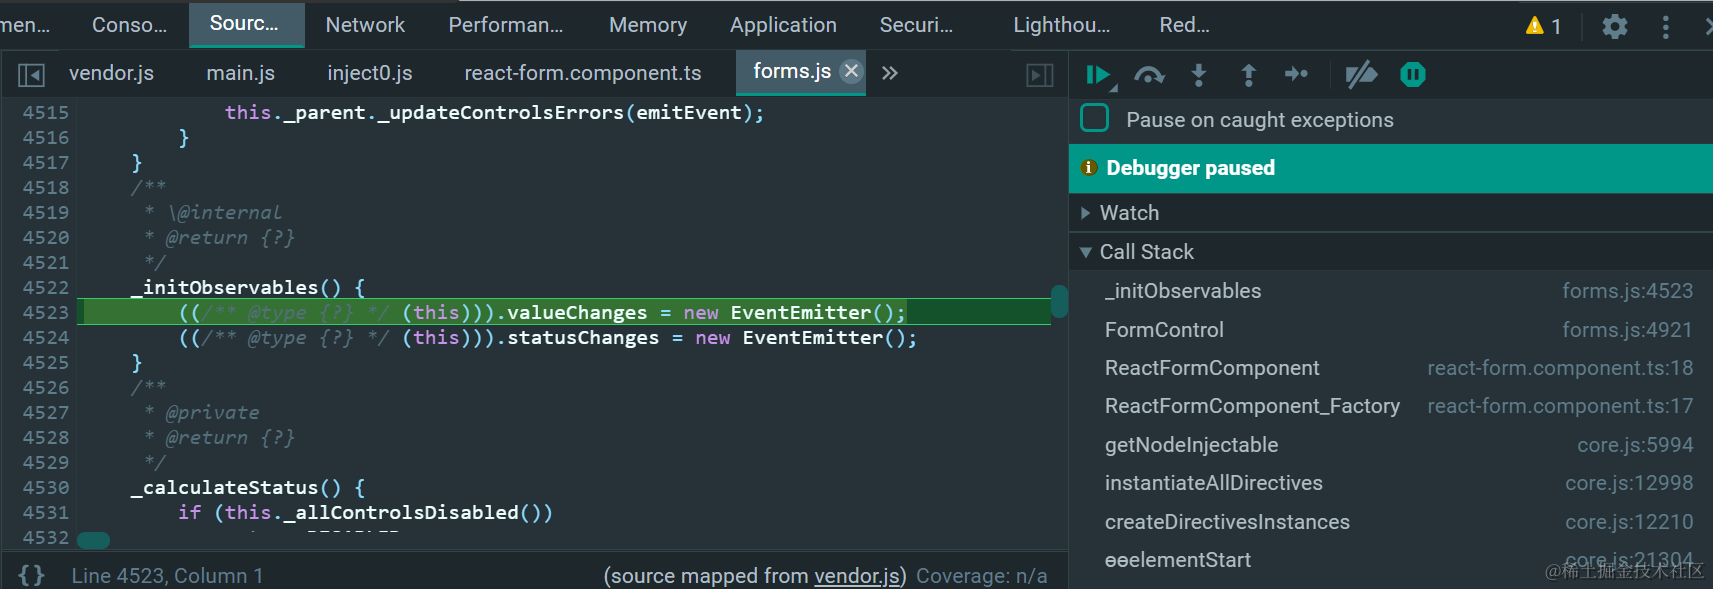Deactivate breakpoints
Image resolution: width=1713 pixels, height=589 pixels.
(x=1361, y=74)
